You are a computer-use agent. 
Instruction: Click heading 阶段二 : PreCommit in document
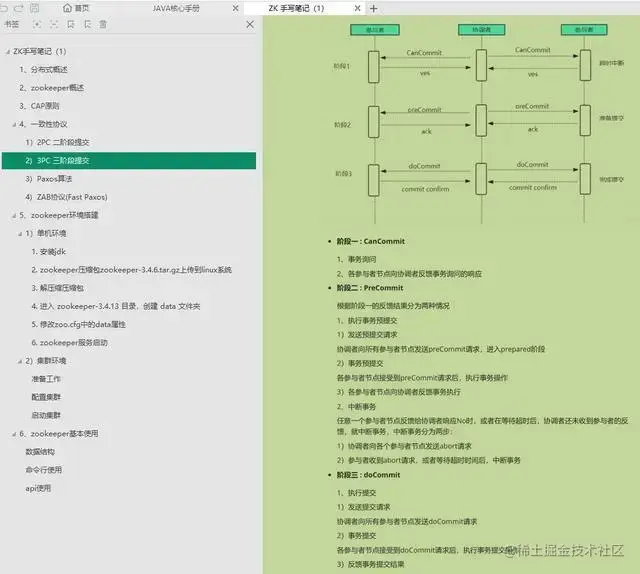click(x=370, y=288)
